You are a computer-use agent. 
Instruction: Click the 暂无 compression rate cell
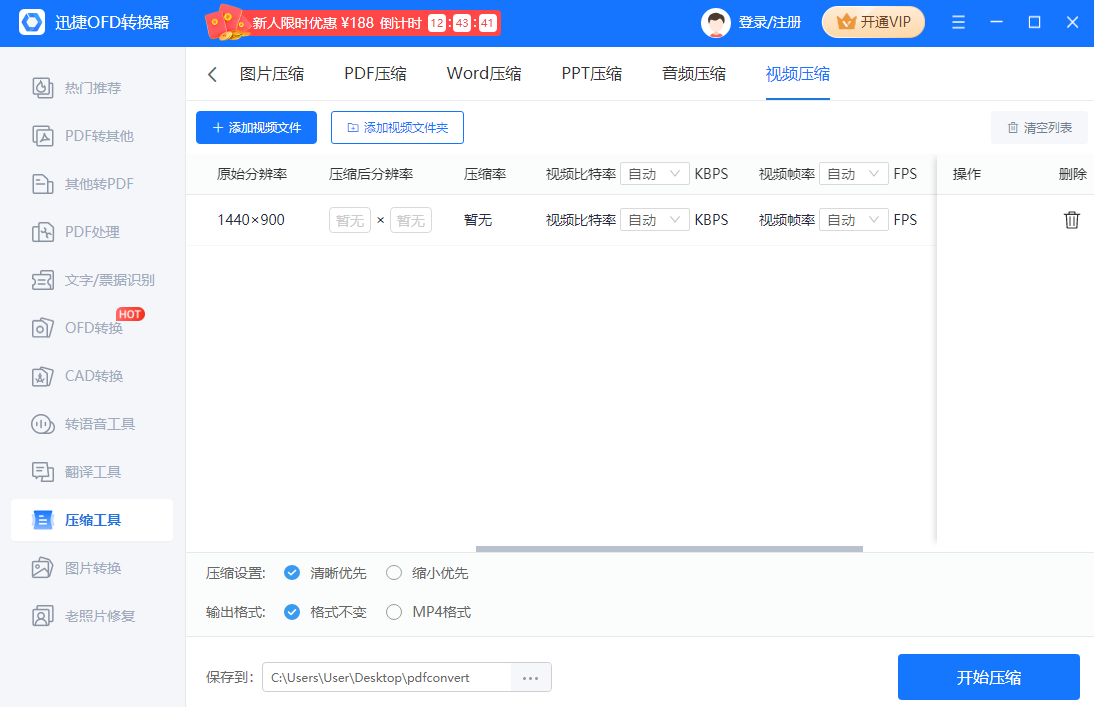pos(478,220)
